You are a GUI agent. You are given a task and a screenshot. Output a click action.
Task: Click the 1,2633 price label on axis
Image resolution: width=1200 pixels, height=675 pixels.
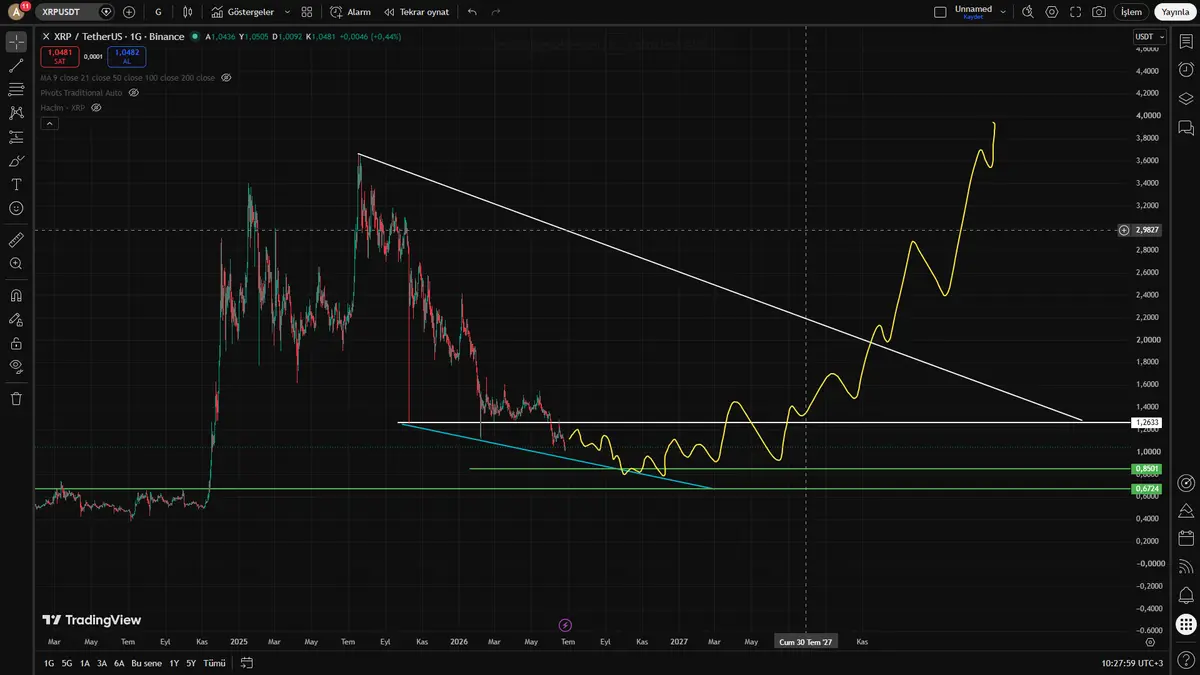[x=1147, y=422]
